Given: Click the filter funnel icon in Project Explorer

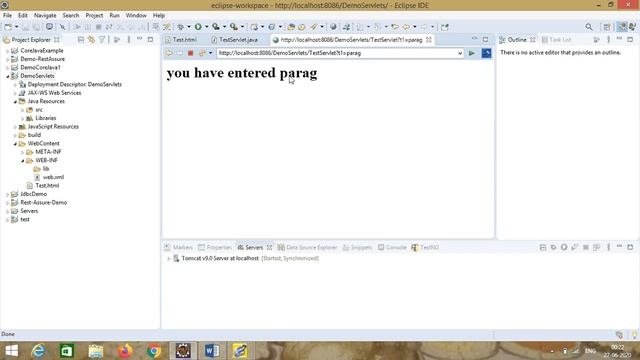Looking at the screenshot, I should [x=102, y=40].
